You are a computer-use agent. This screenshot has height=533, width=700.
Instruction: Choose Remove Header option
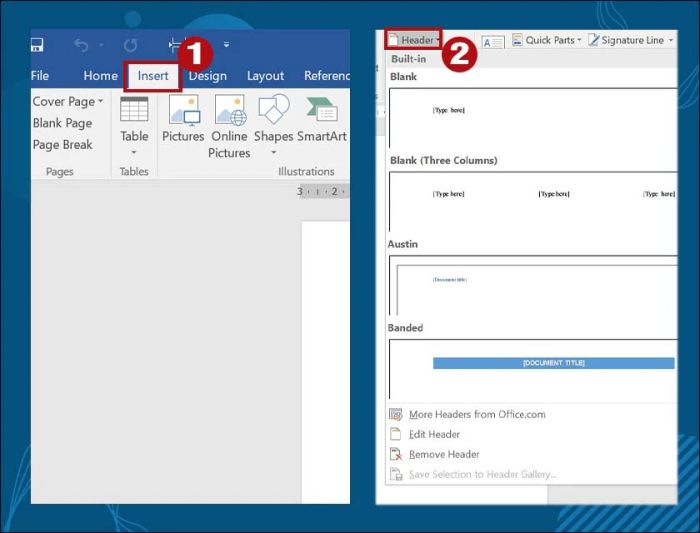pyautogui.click(x=444, y=454)
